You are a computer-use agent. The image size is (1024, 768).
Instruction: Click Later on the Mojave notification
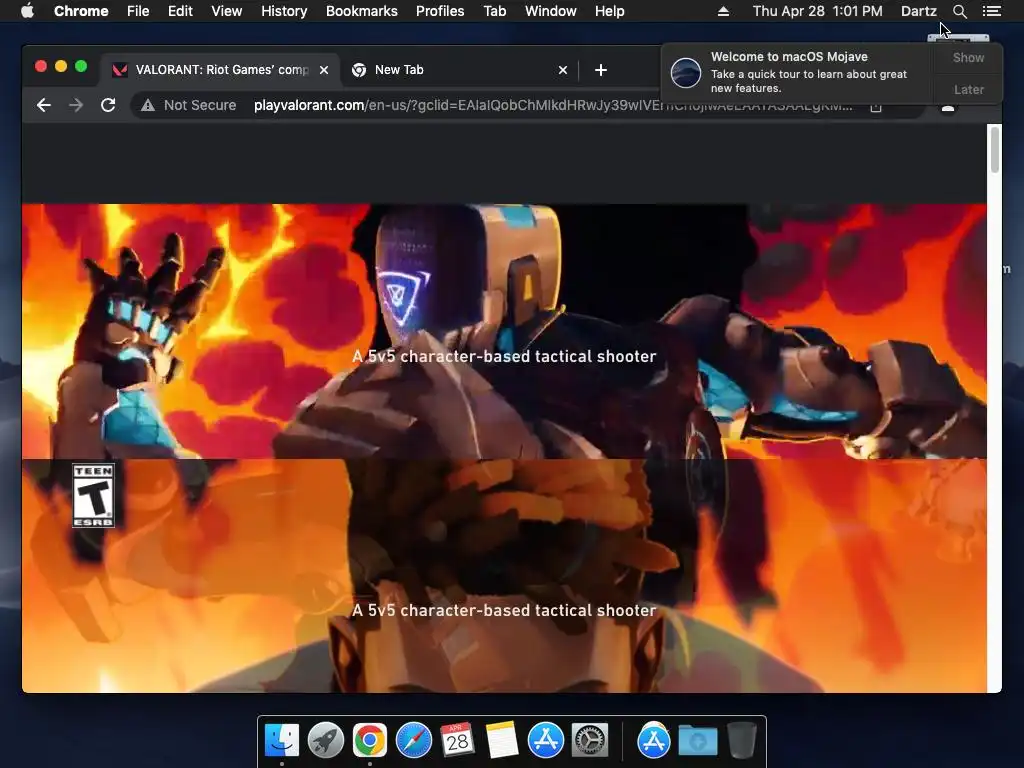(968, 89)
